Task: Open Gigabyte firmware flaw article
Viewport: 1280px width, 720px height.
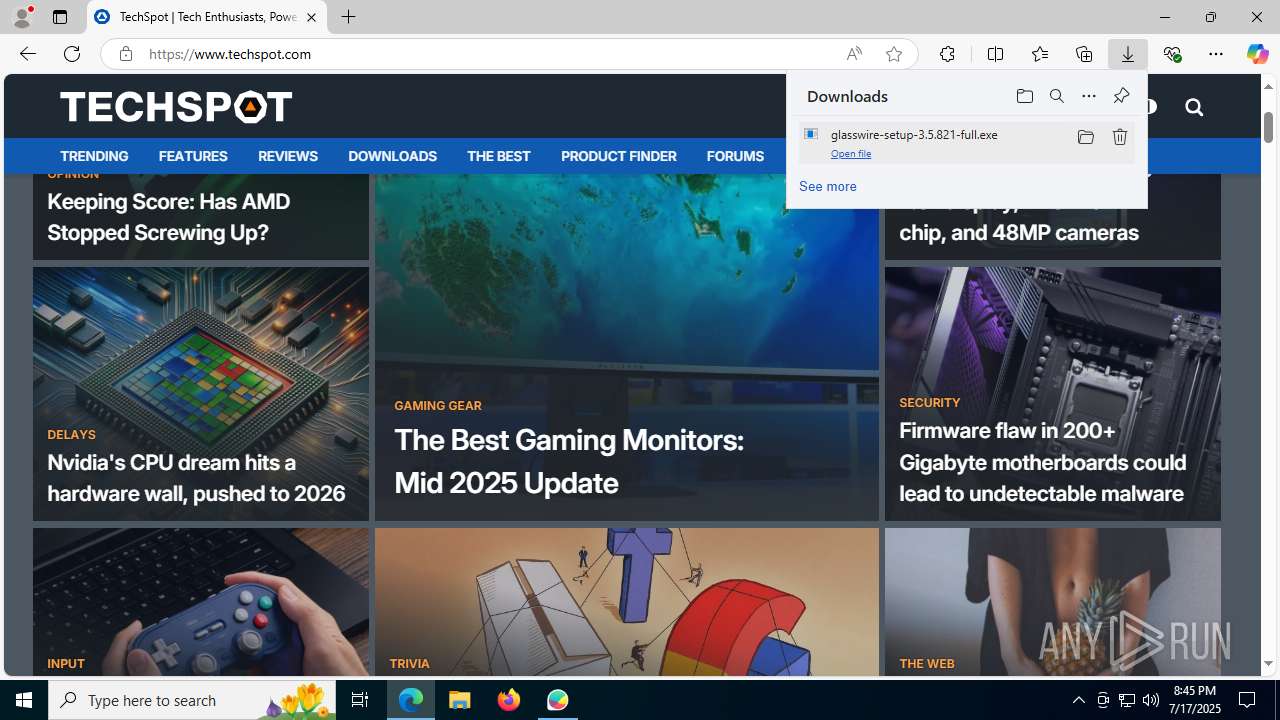Action: click(1042, 462)
